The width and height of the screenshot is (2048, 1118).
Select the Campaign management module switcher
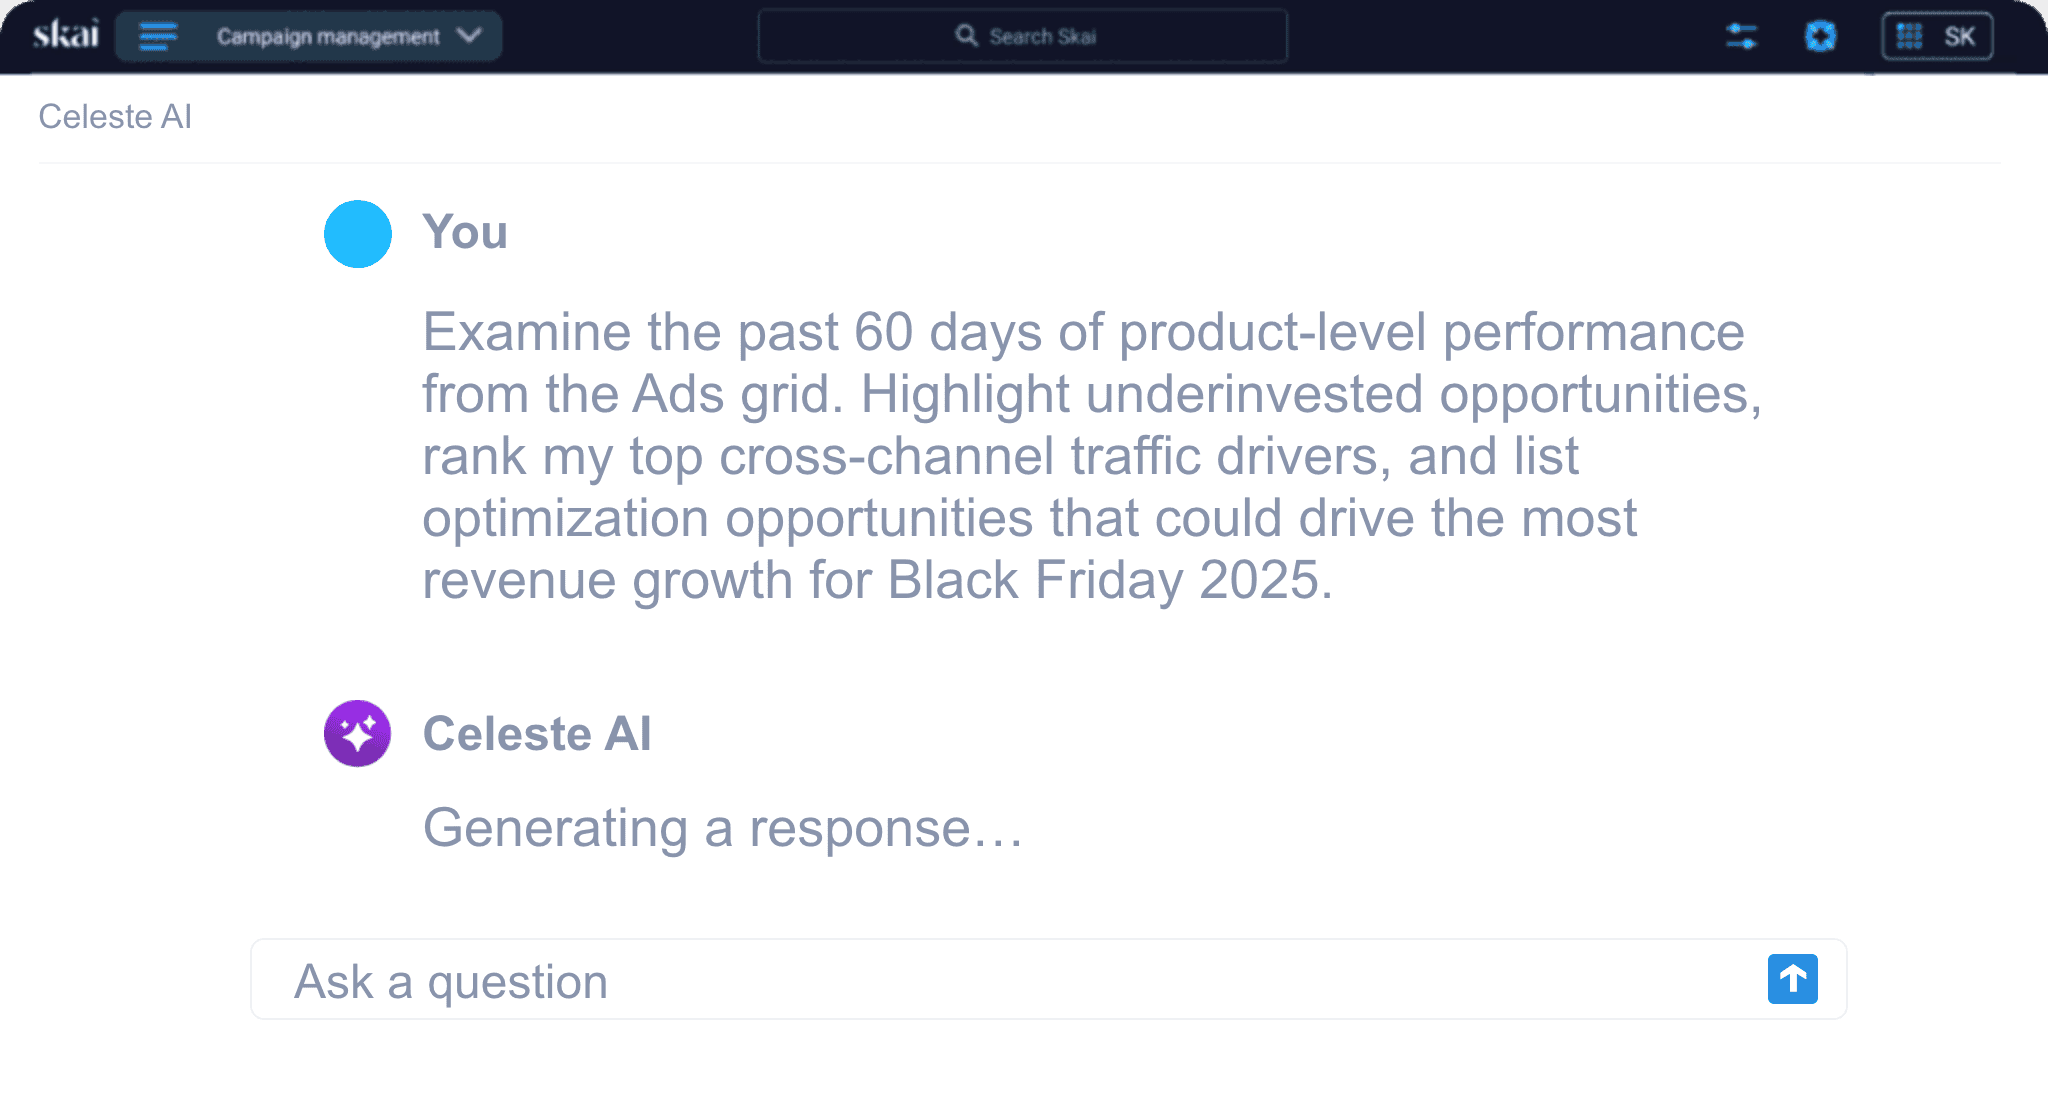pyautogui.click(x=330, y=36)
